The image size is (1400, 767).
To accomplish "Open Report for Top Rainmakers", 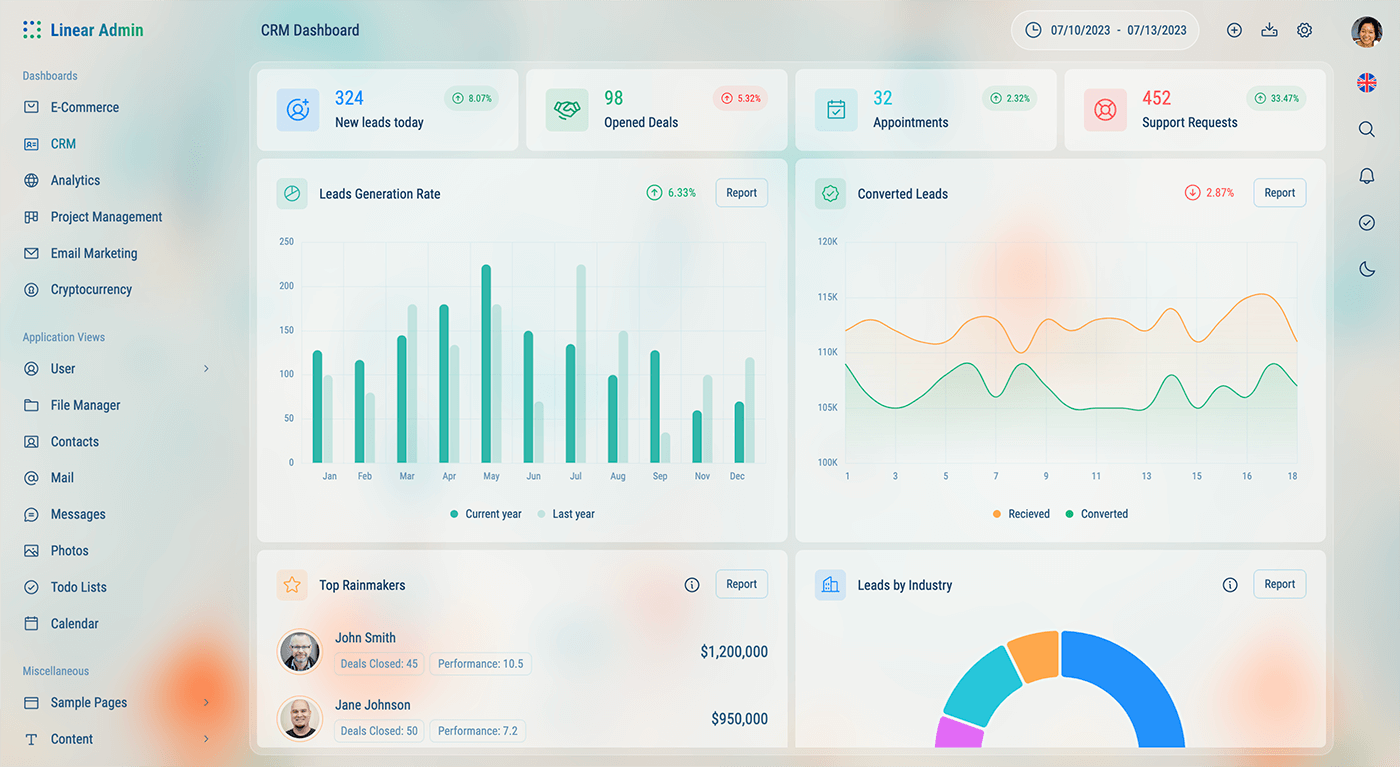I will click(741, 584).
